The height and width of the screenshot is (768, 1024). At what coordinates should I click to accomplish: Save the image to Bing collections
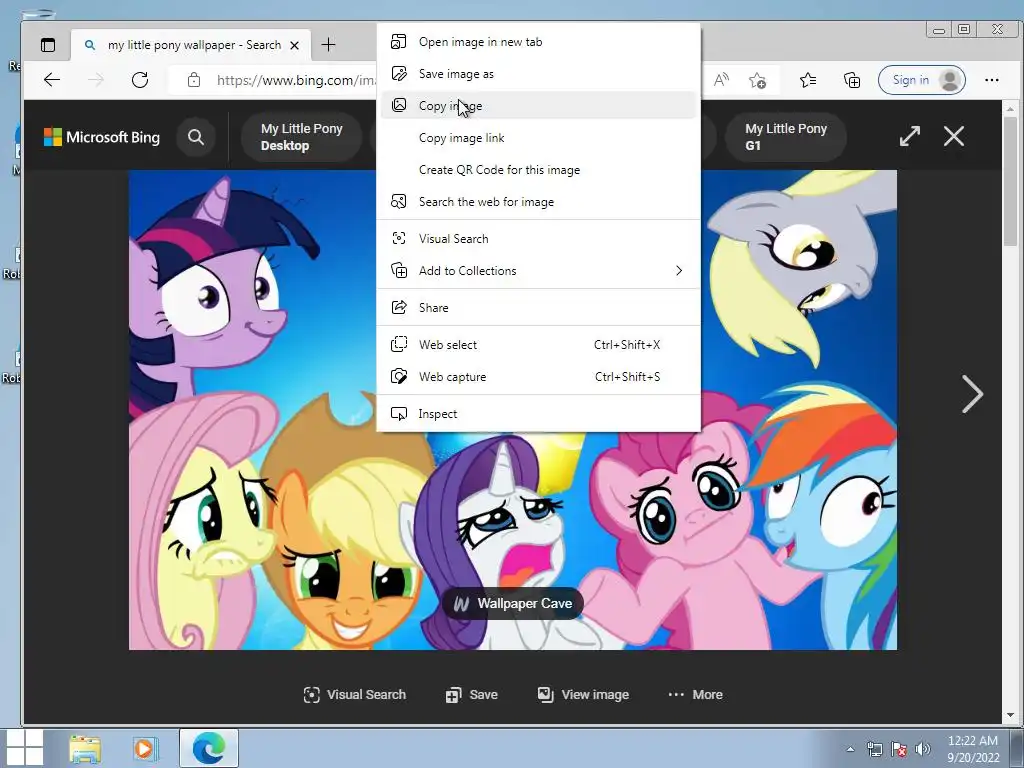[472, 695]
